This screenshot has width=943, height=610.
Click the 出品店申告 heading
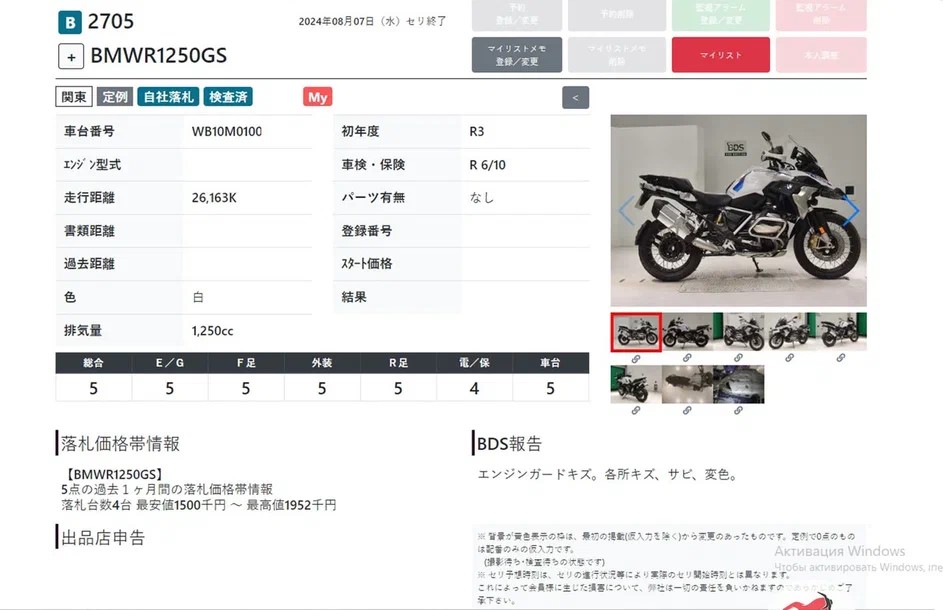103,538
